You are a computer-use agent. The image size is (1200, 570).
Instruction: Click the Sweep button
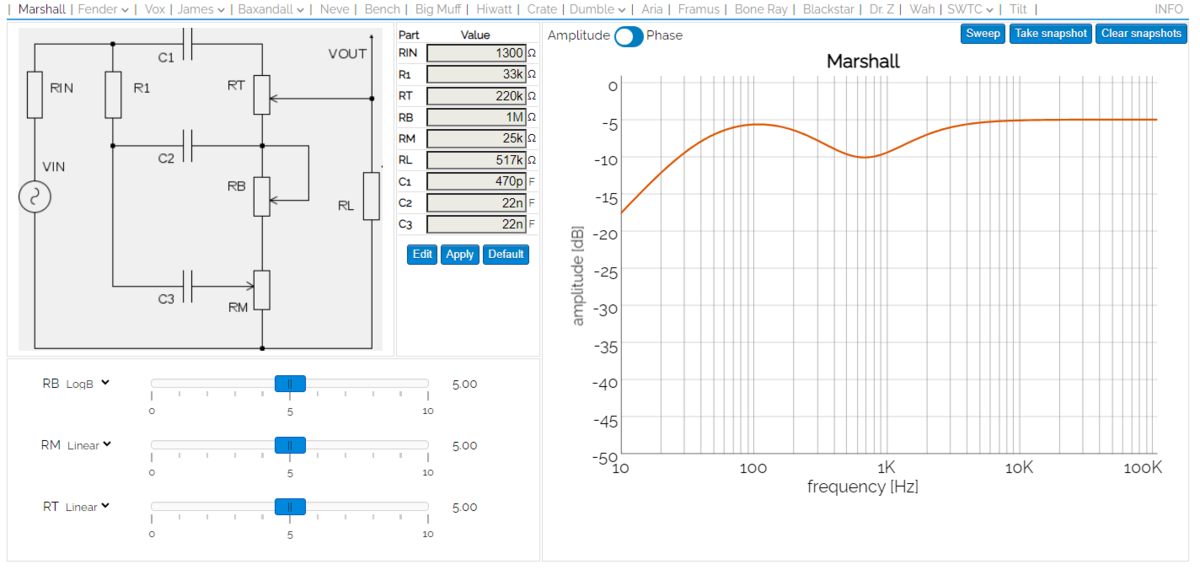tap(983, 33)
